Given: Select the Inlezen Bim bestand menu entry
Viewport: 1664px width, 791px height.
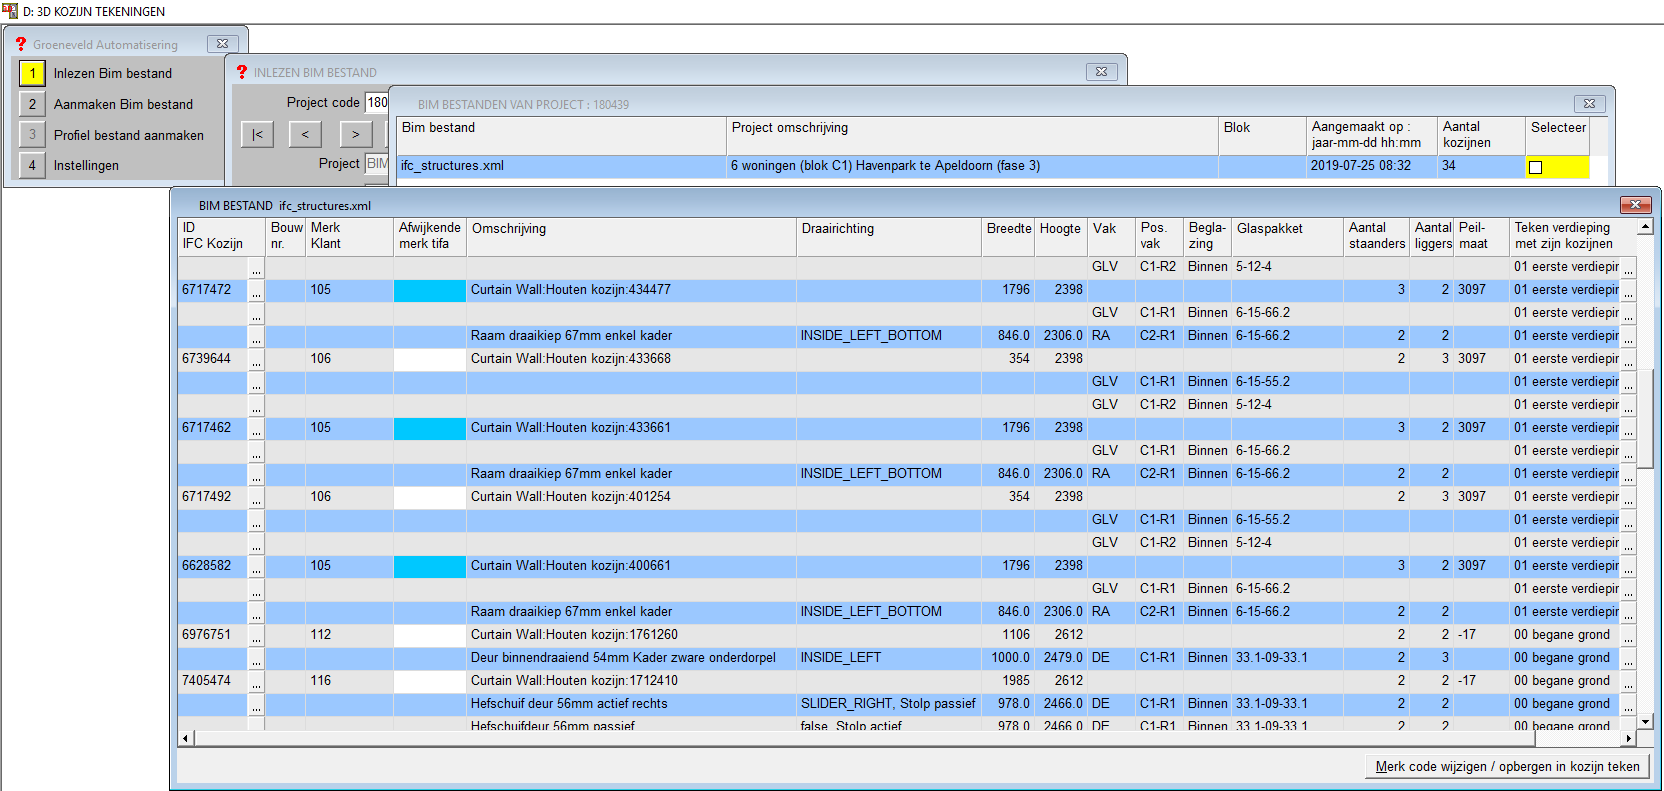Looking at the screenshot, I should click(113, 73).
